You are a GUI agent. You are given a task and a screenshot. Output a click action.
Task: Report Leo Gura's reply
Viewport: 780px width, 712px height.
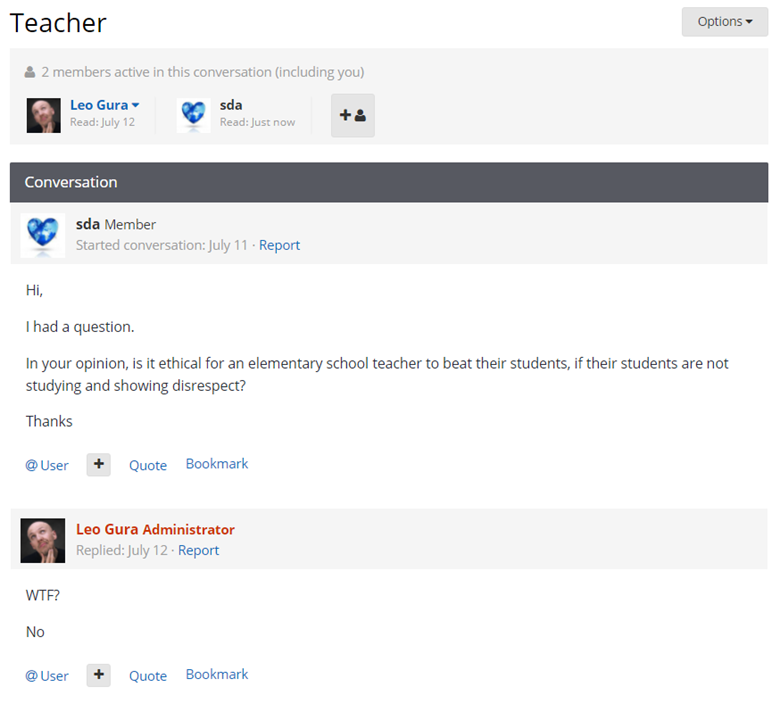pos(198,550)
